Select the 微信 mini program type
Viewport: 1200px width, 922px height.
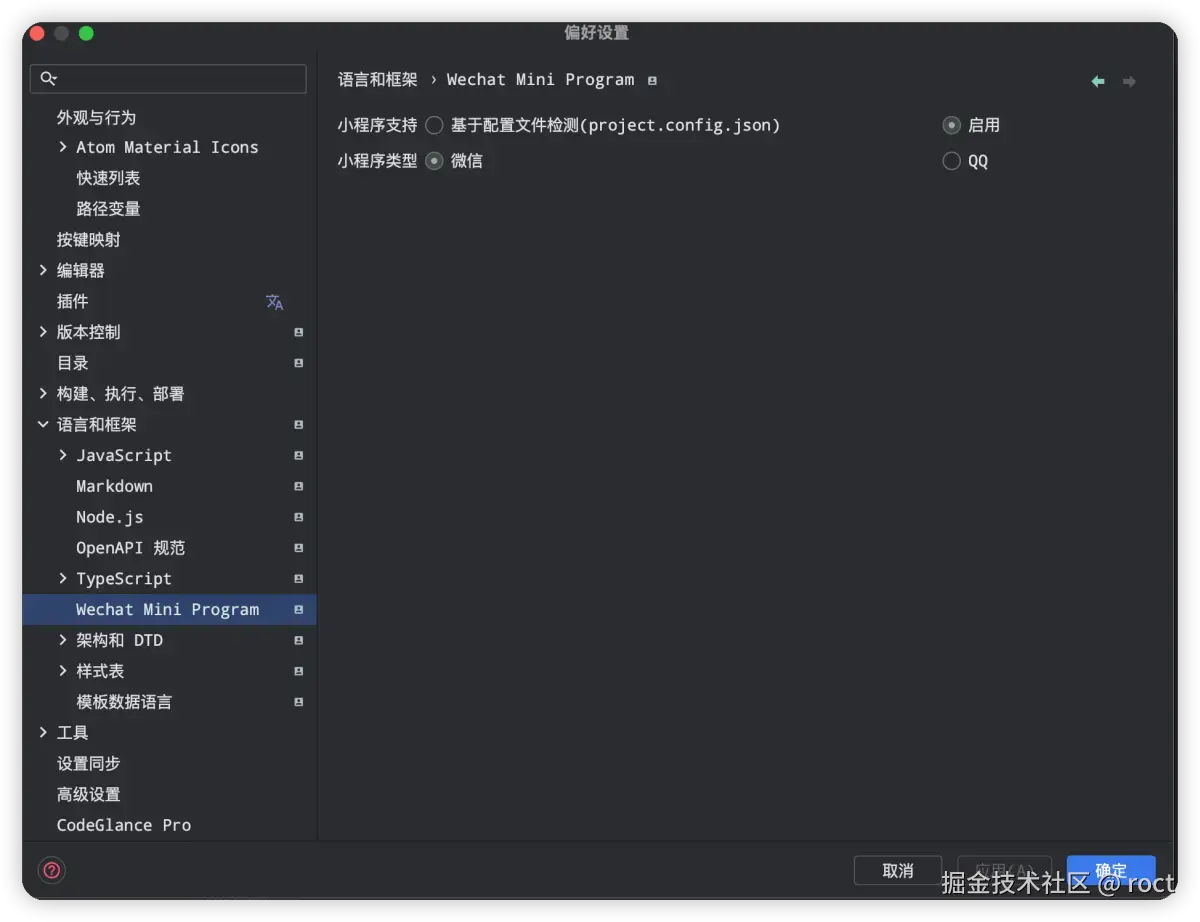tap(434, 161)
